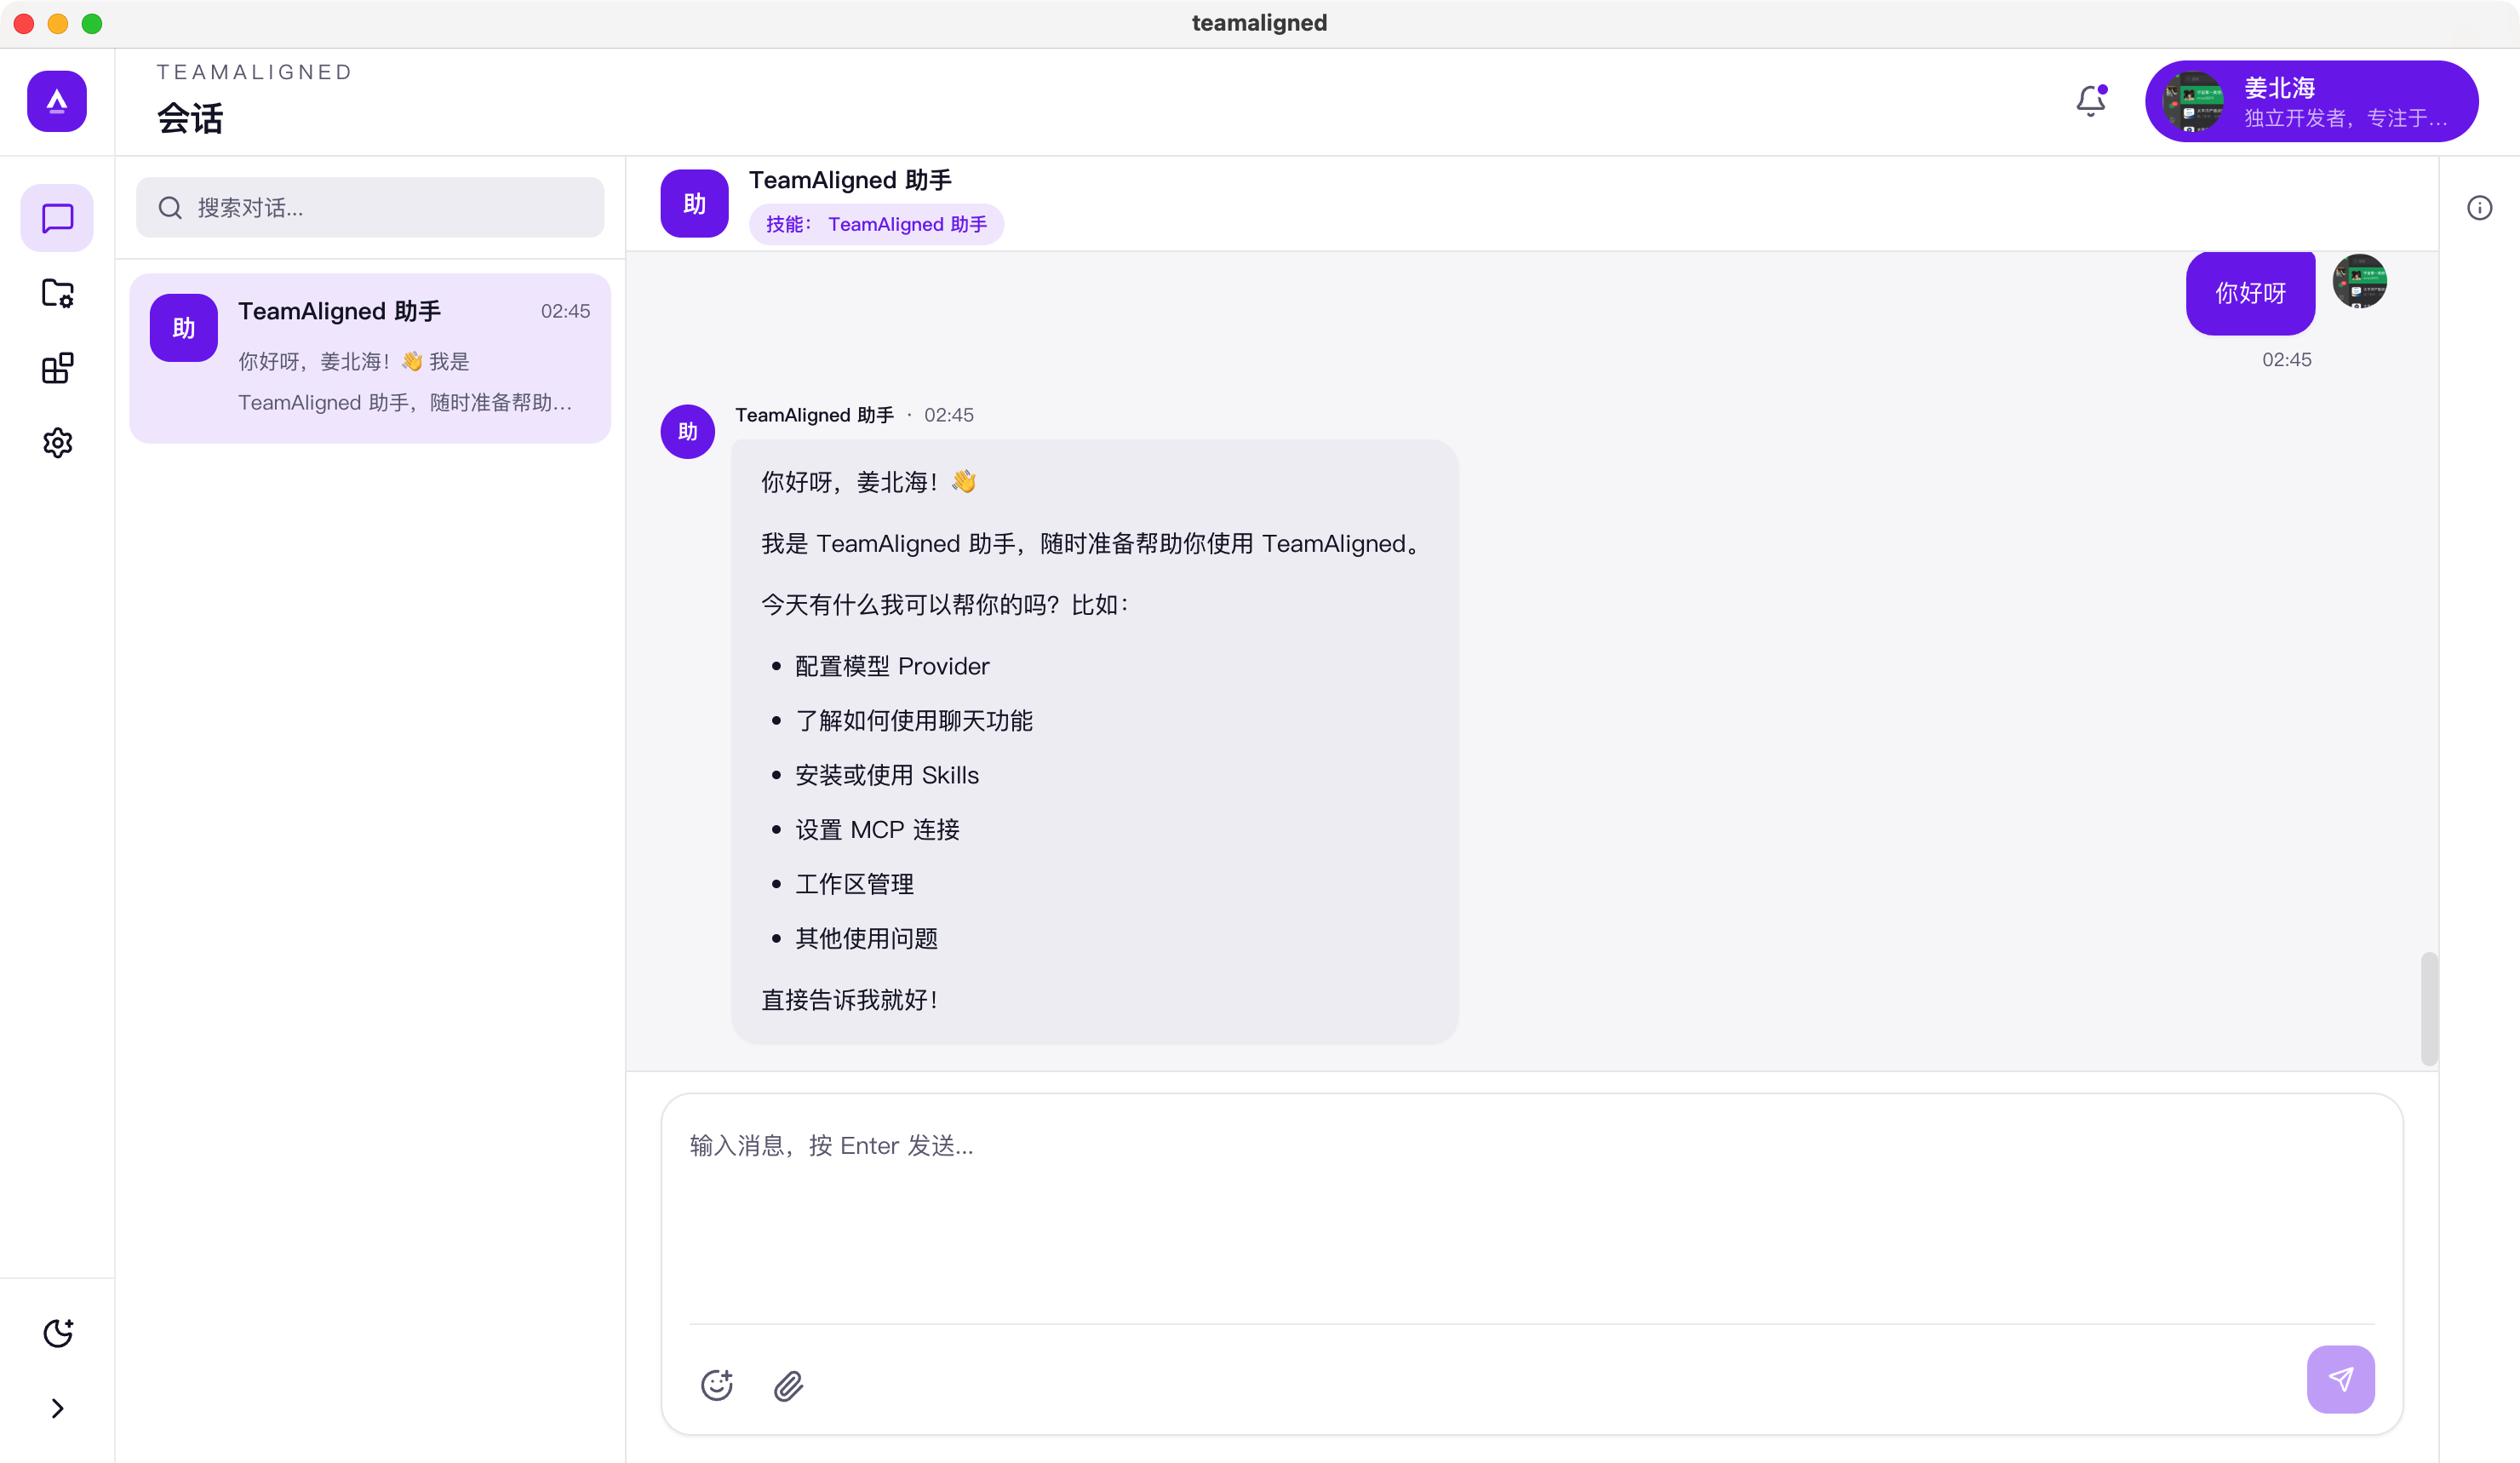
Task: Click the 助 avatar in chat header
Action: (x=694, y=204)
